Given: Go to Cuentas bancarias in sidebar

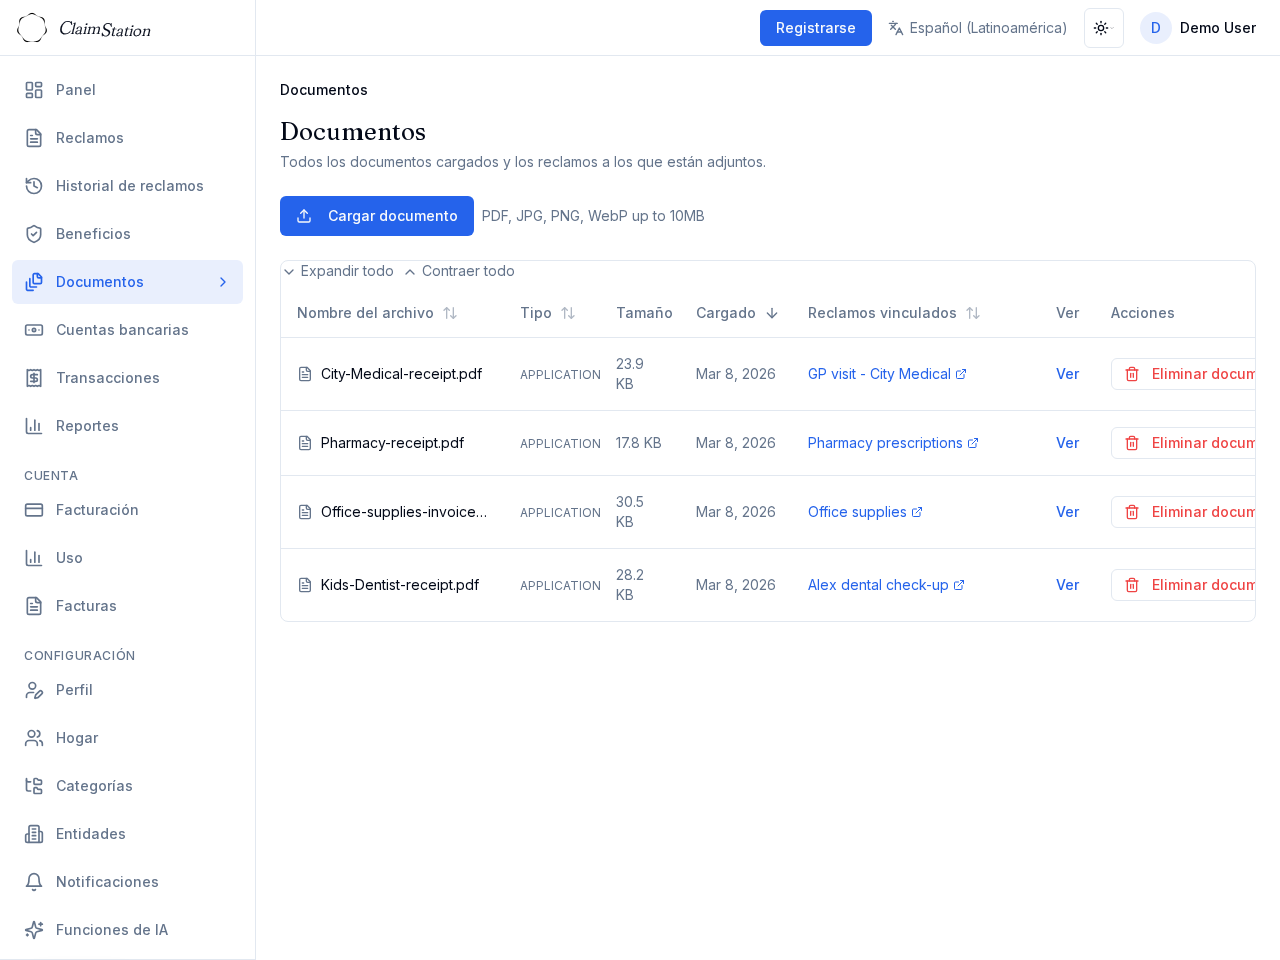Looking at the screenshot, I should pos(122,330).
